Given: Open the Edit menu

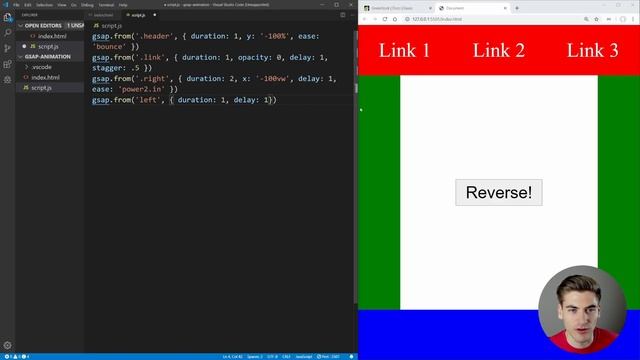Looking at the screenshot, I should [x=28, y=5].
